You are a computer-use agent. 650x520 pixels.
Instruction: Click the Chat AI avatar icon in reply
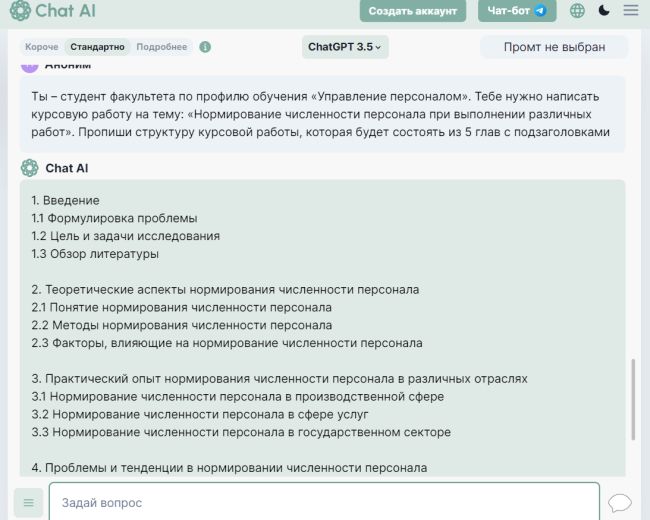tap(30, 168)
